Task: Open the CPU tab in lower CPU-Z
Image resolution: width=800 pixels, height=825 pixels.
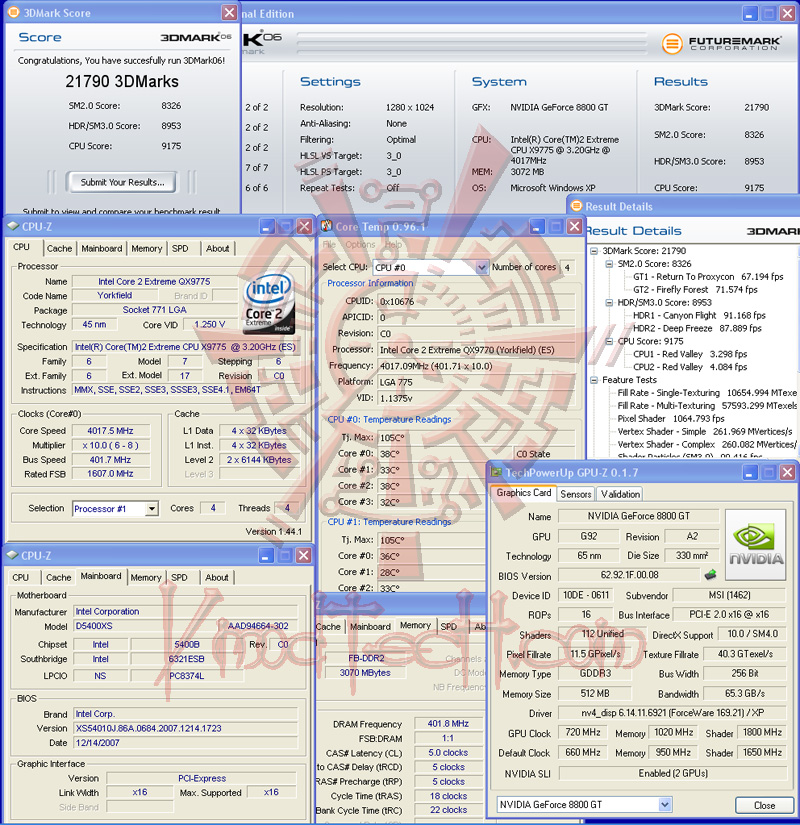Action: click(x=21, y=578)
